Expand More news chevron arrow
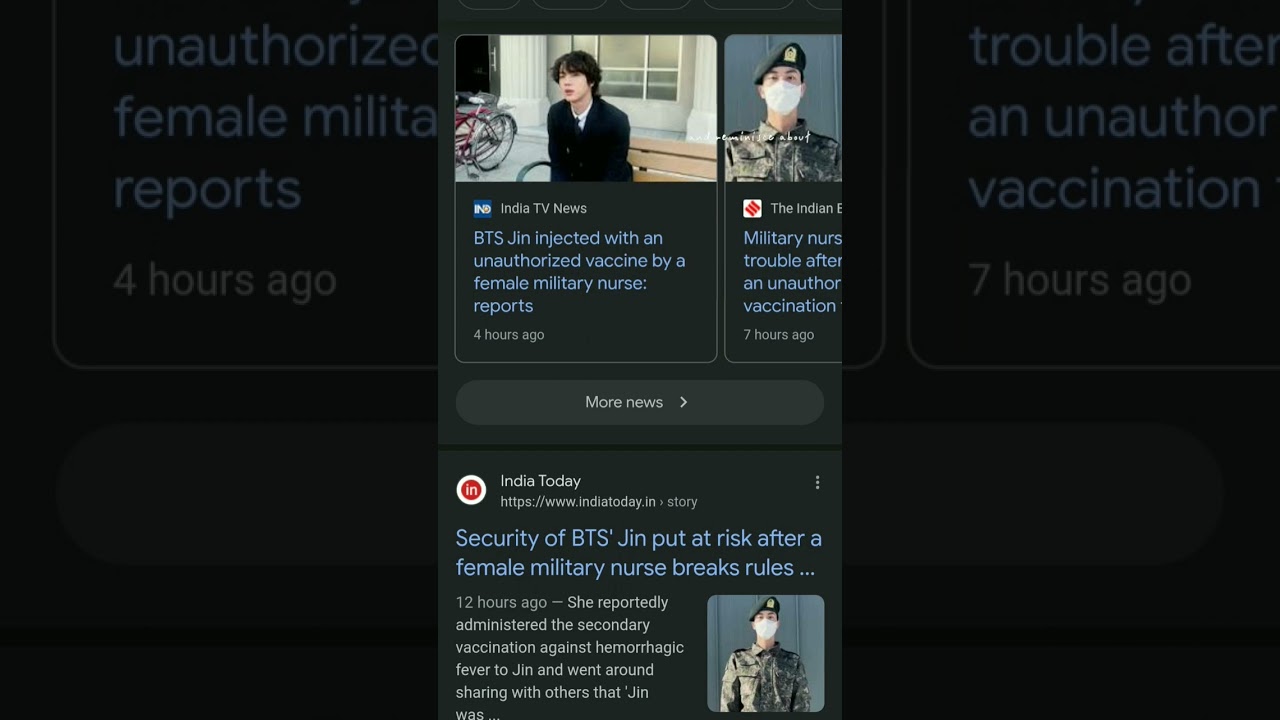Viewport: 1280px width, 720px height. pyautogui.click(x=684, y=402)
